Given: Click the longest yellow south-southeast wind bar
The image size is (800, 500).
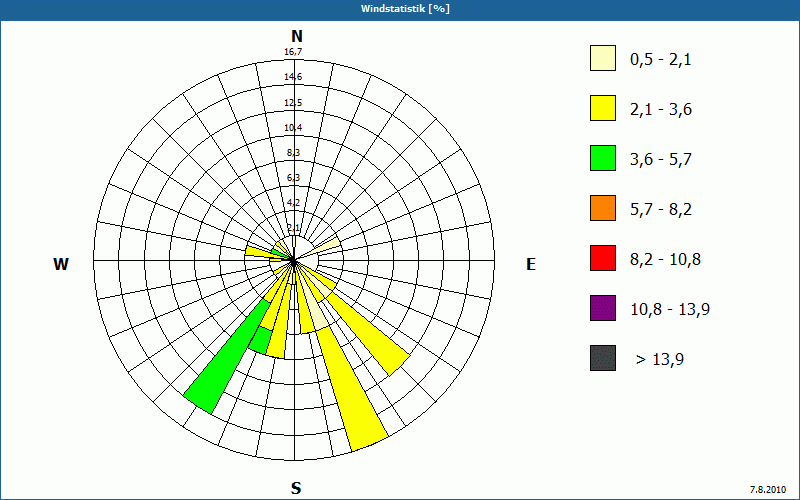Looking at the screenshot, I should click(352, 388).
